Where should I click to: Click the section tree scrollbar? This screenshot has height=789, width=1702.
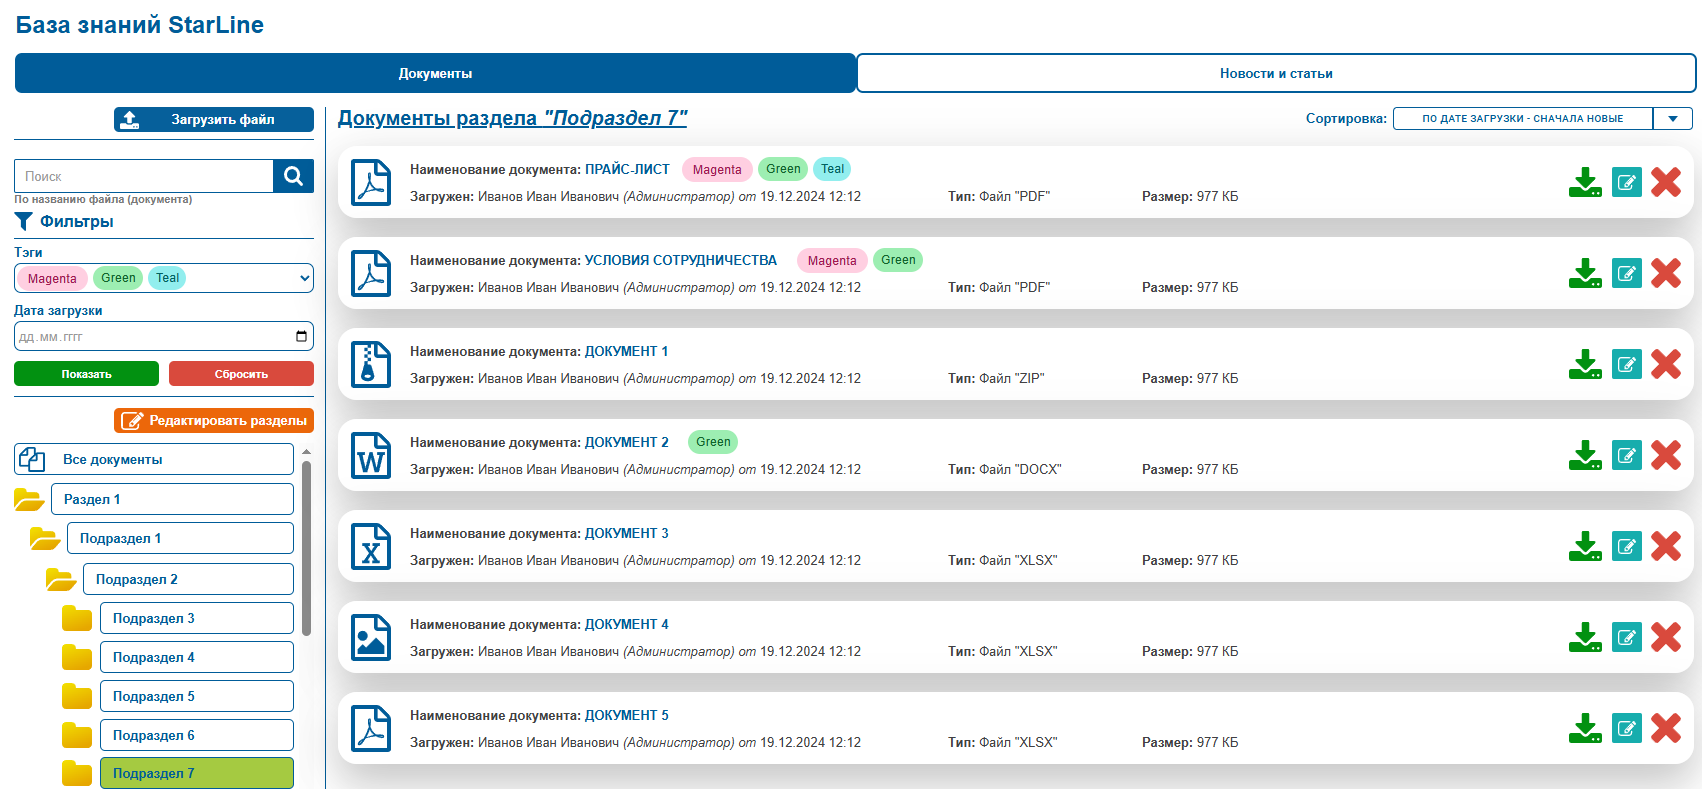(306, 548)
